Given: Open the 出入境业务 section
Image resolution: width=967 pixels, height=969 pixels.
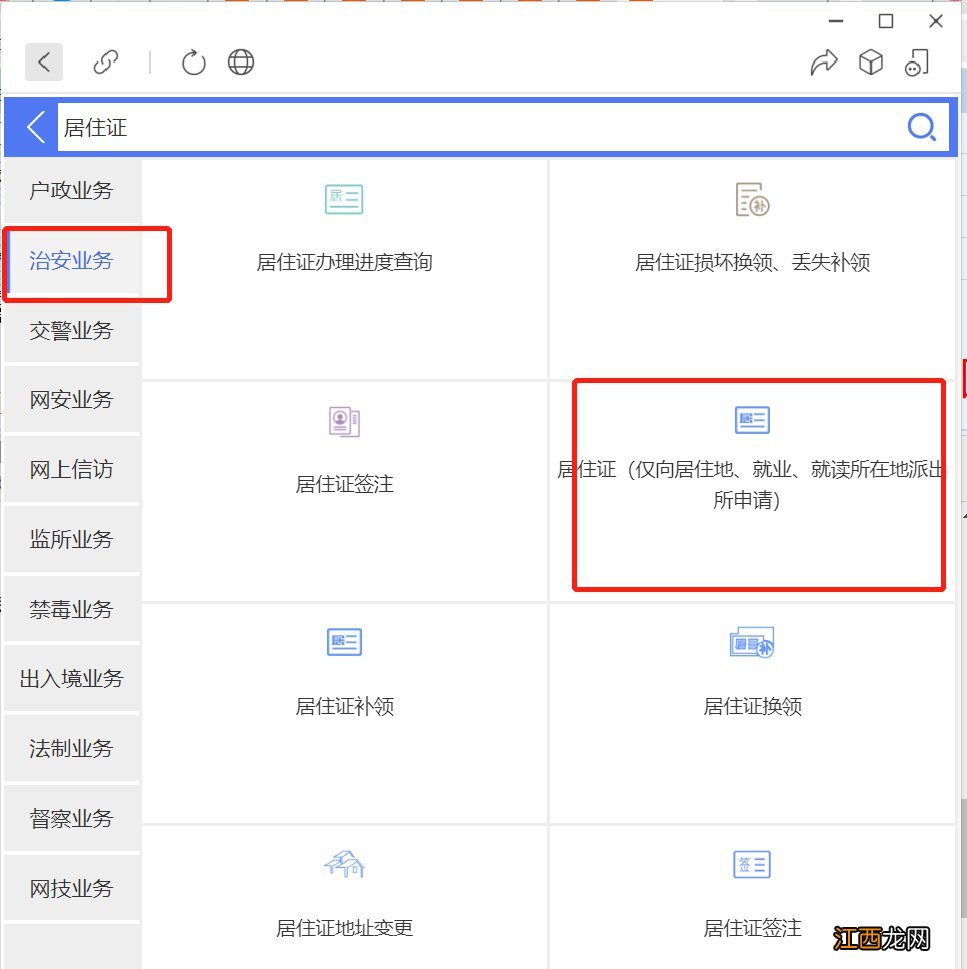Looking at the screenshot, I should pyautogui.click(x=72, y=678).
